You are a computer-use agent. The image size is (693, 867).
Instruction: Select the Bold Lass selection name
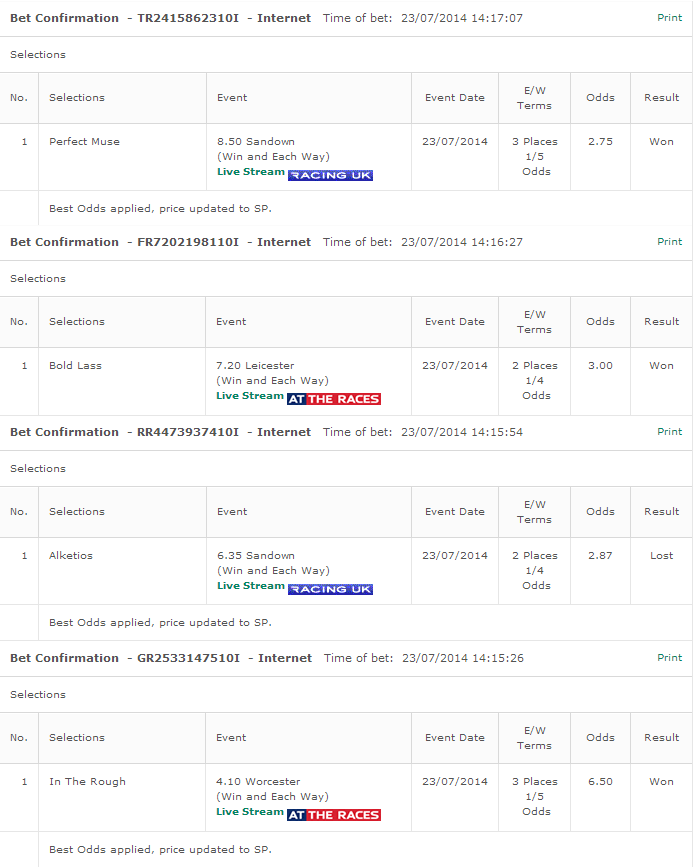coord(75,365)
